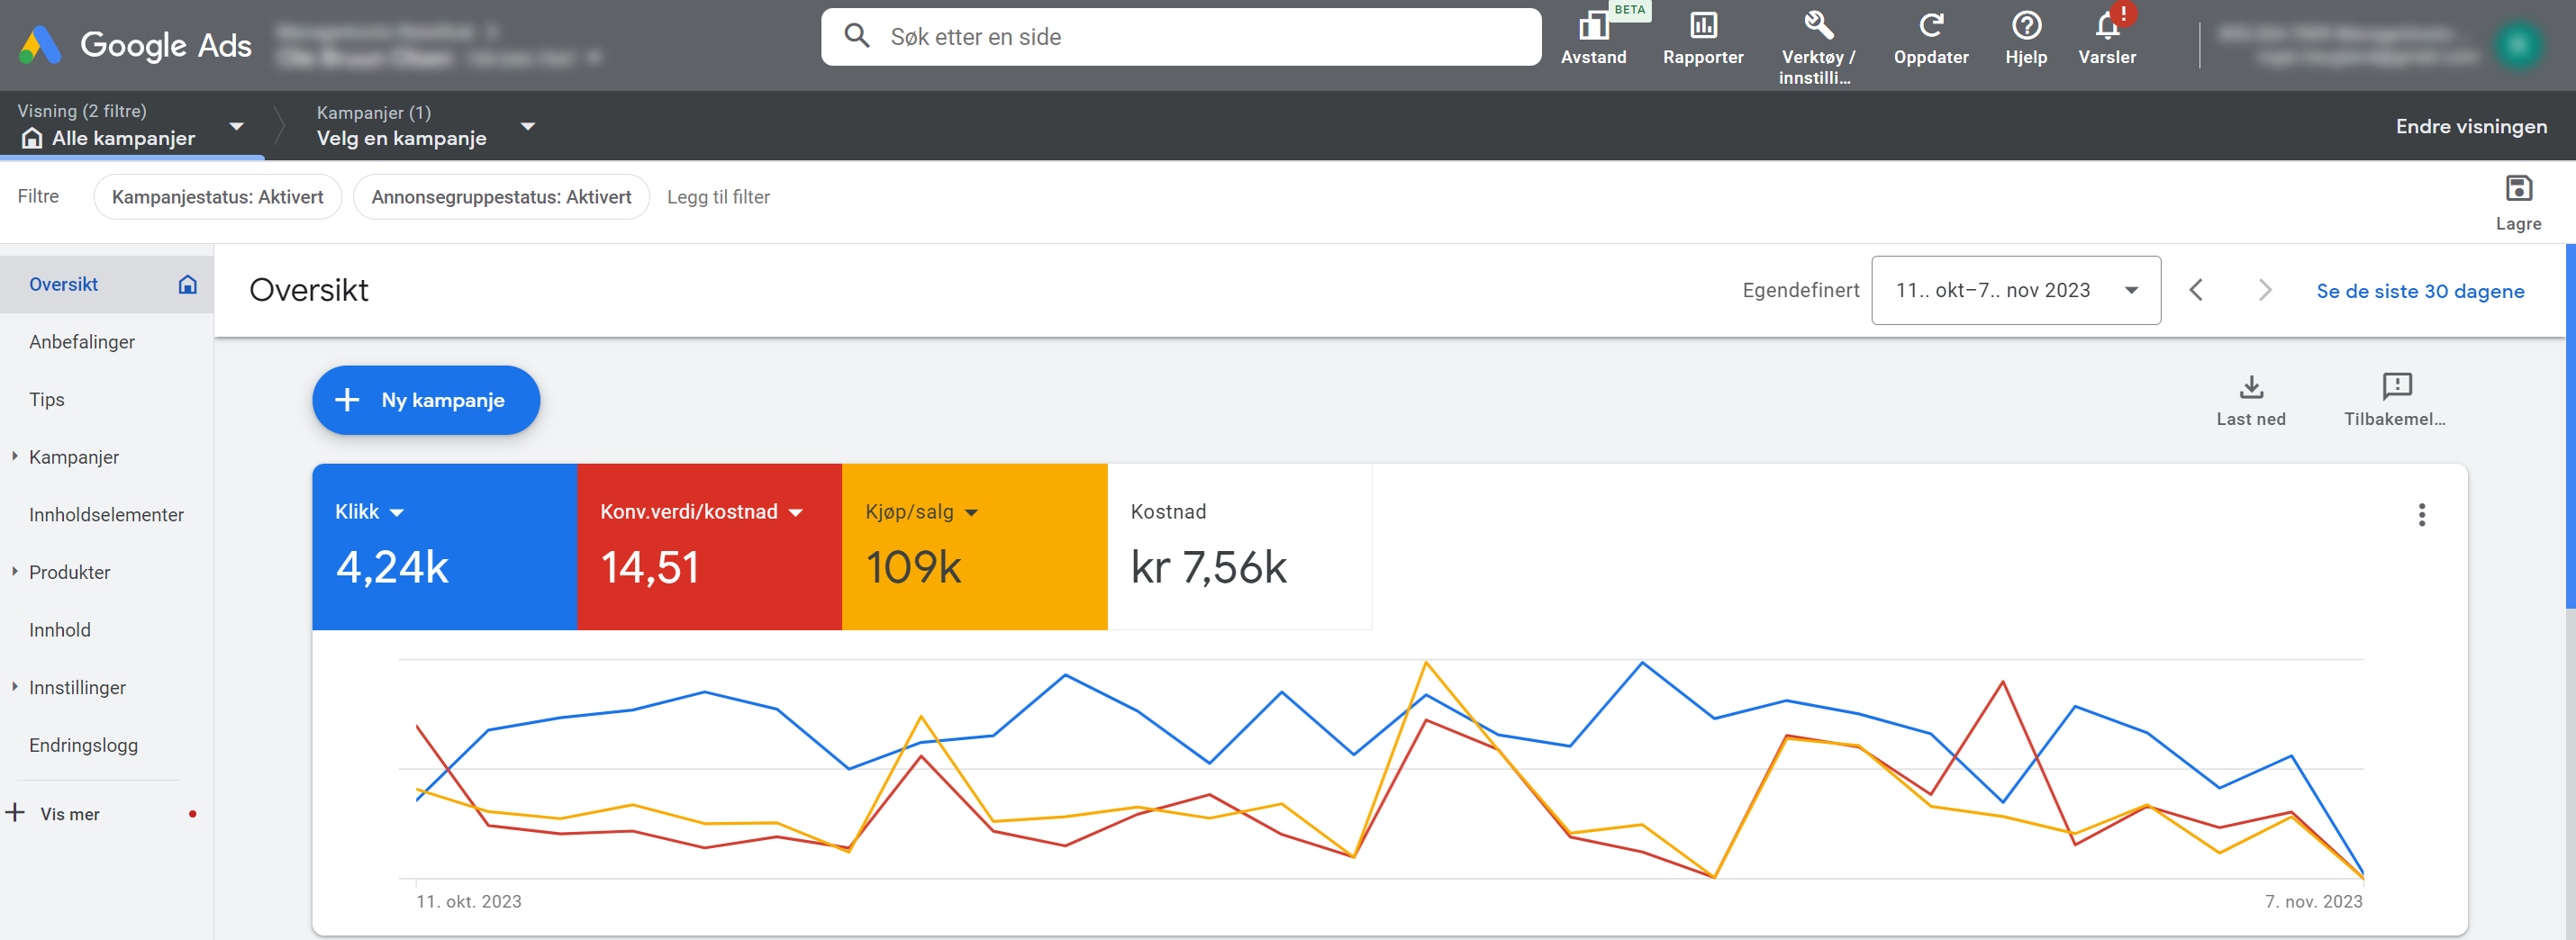Image resolution: width=2576 pixels, height=940 pixels.
Task: Click Se de siste 30 dagene link
Action: (2420, 291)
